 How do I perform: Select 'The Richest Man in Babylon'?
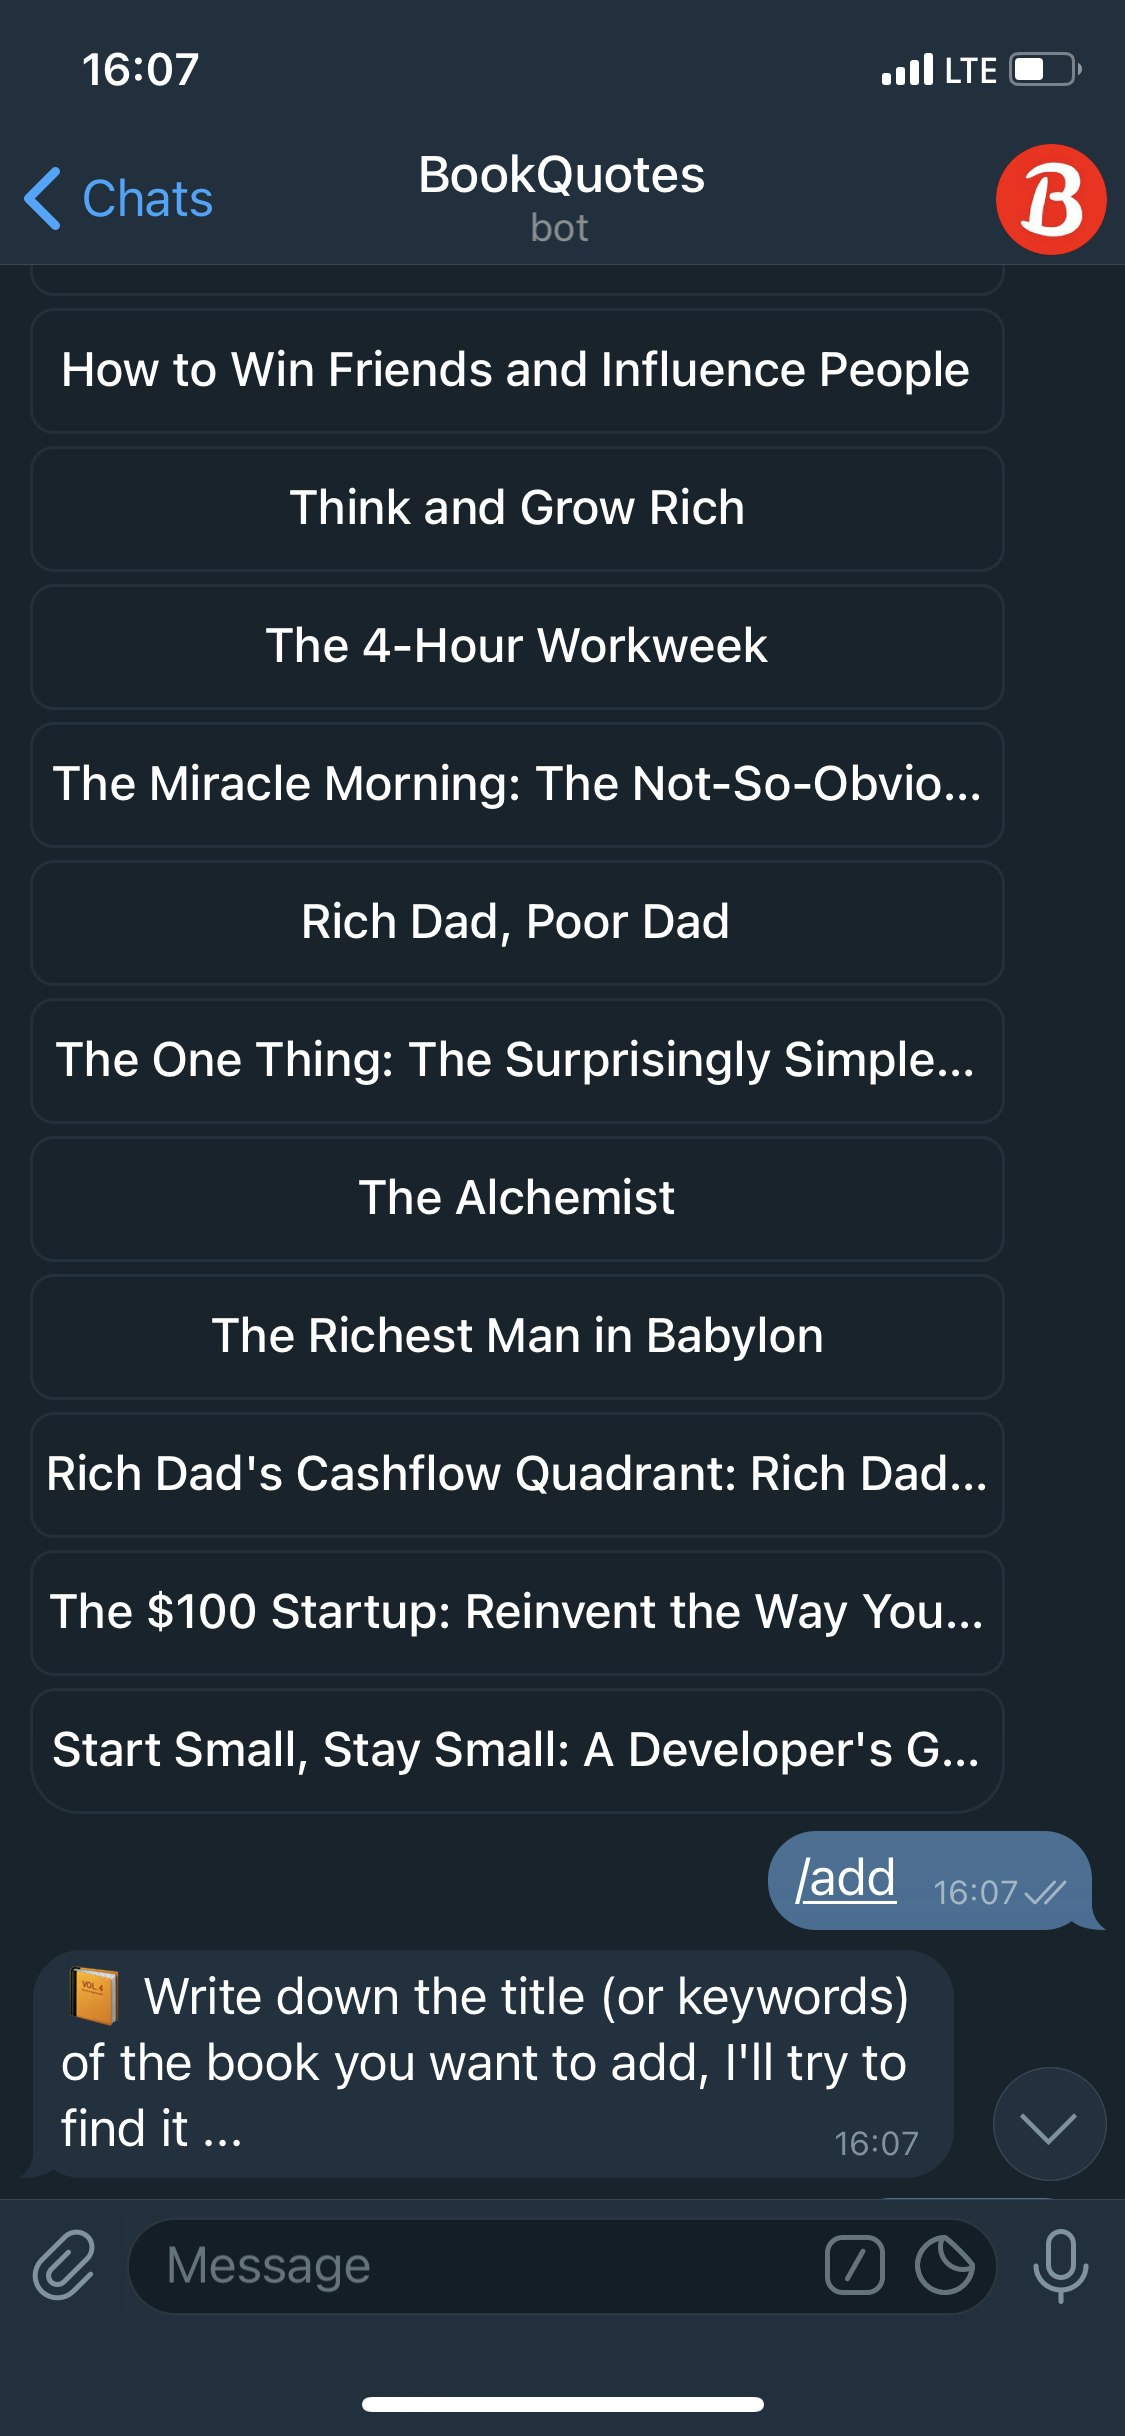point(517,1336)
